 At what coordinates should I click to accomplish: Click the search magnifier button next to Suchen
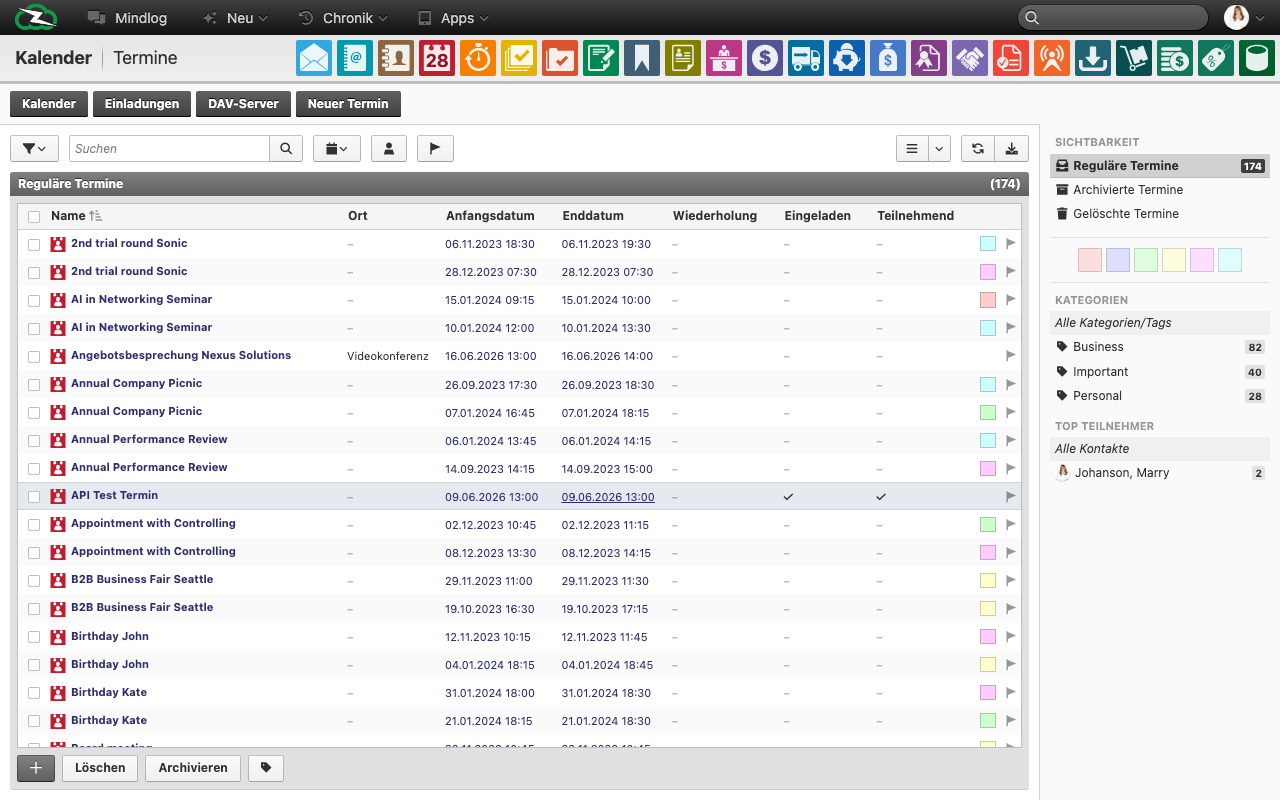pos(286,148)
